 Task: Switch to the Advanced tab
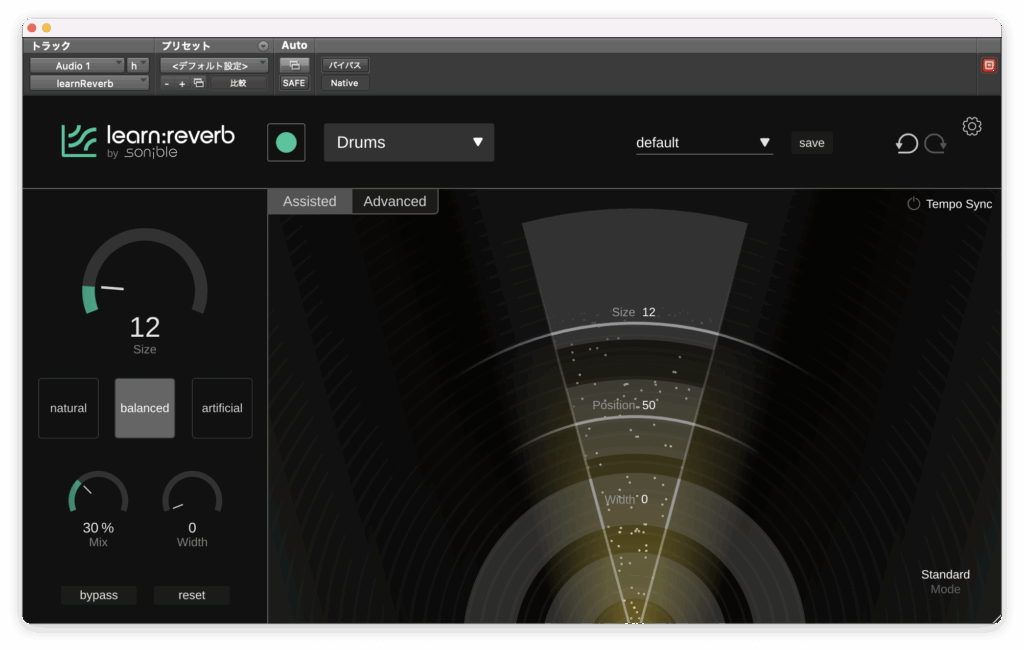[x=394, y=201]
